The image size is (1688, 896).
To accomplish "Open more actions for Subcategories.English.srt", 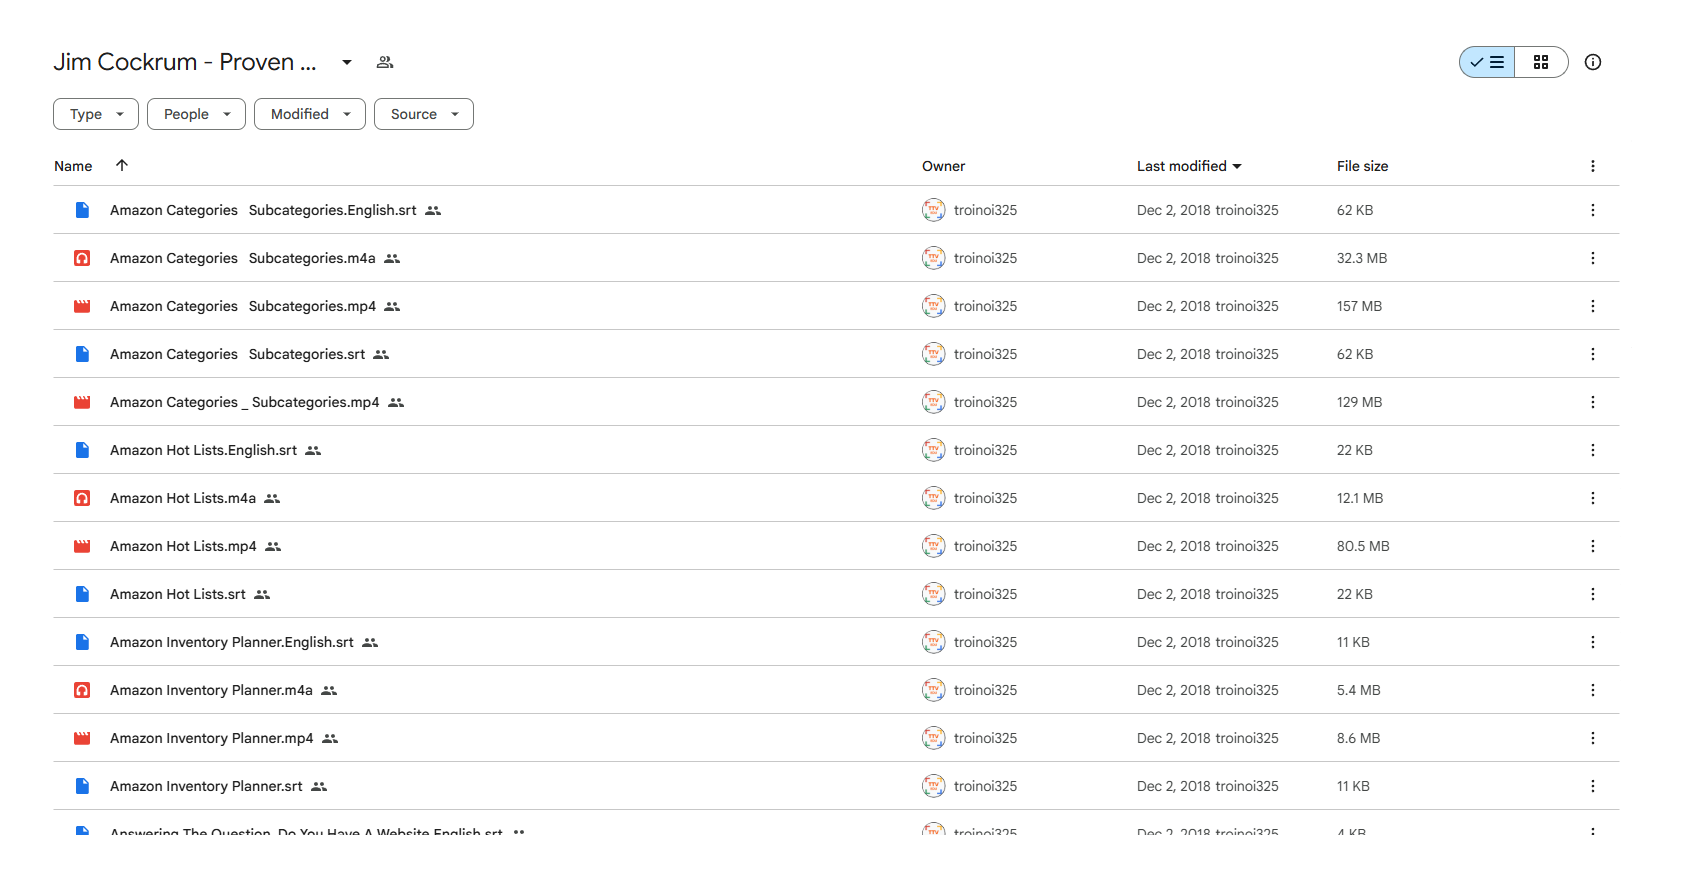I will click(1593, 210).
